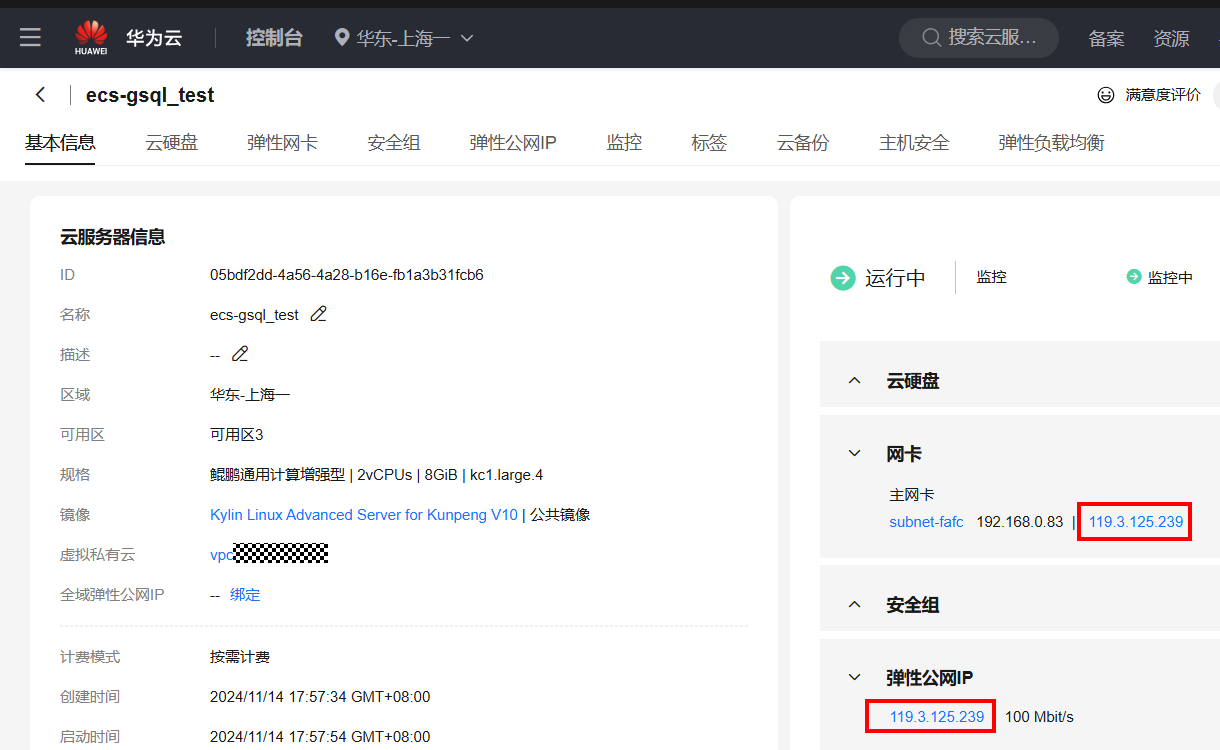Open the subnet-fafc link

pos(926,522)
